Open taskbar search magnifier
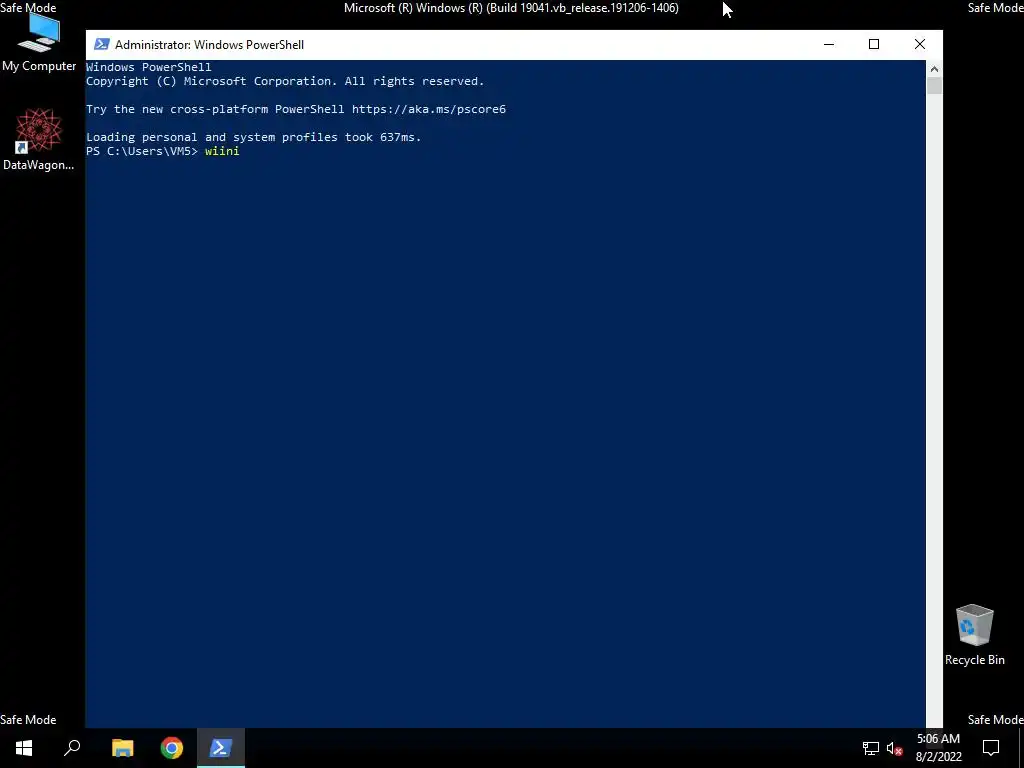Image resolution: width=1024 pixels, height=768 pixels. click(72, 748)
